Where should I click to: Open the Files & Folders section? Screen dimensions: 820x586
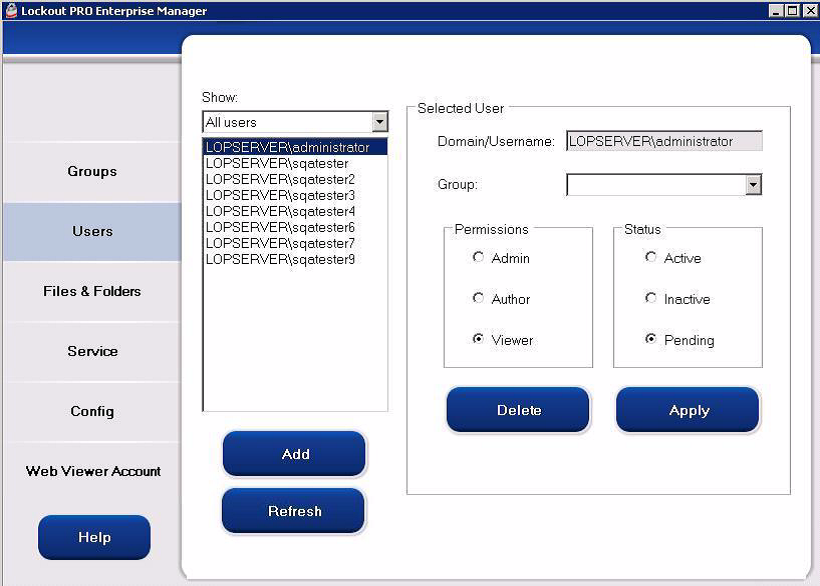point(91,291)
